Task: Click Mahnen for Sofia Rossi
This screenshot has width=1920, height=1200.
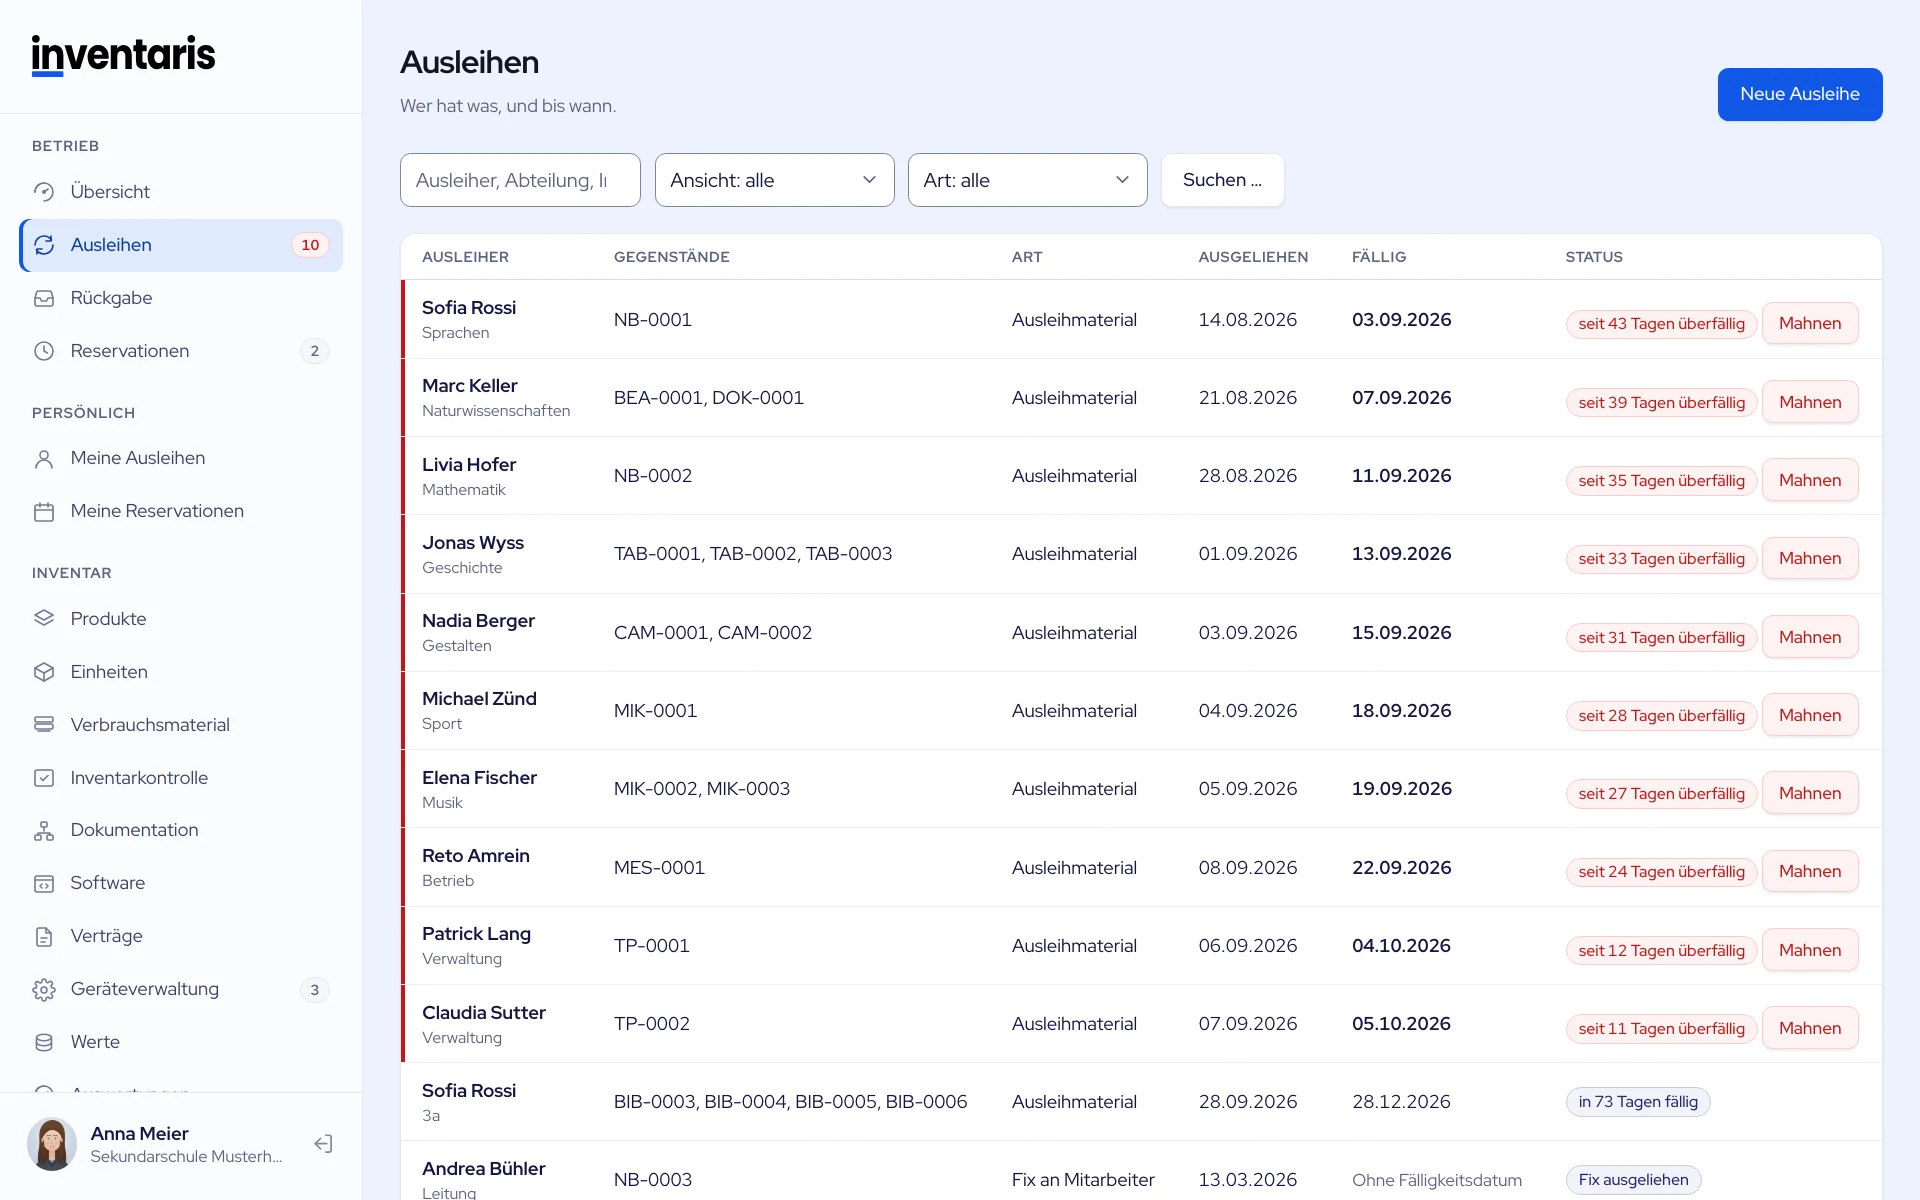Action: (1810, 323)
